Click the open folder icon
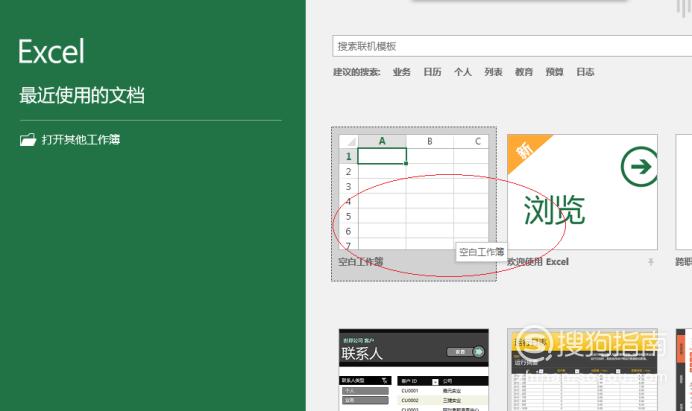Image resolution: width=692 pixels, height=411 pixels. coord(28,140)
